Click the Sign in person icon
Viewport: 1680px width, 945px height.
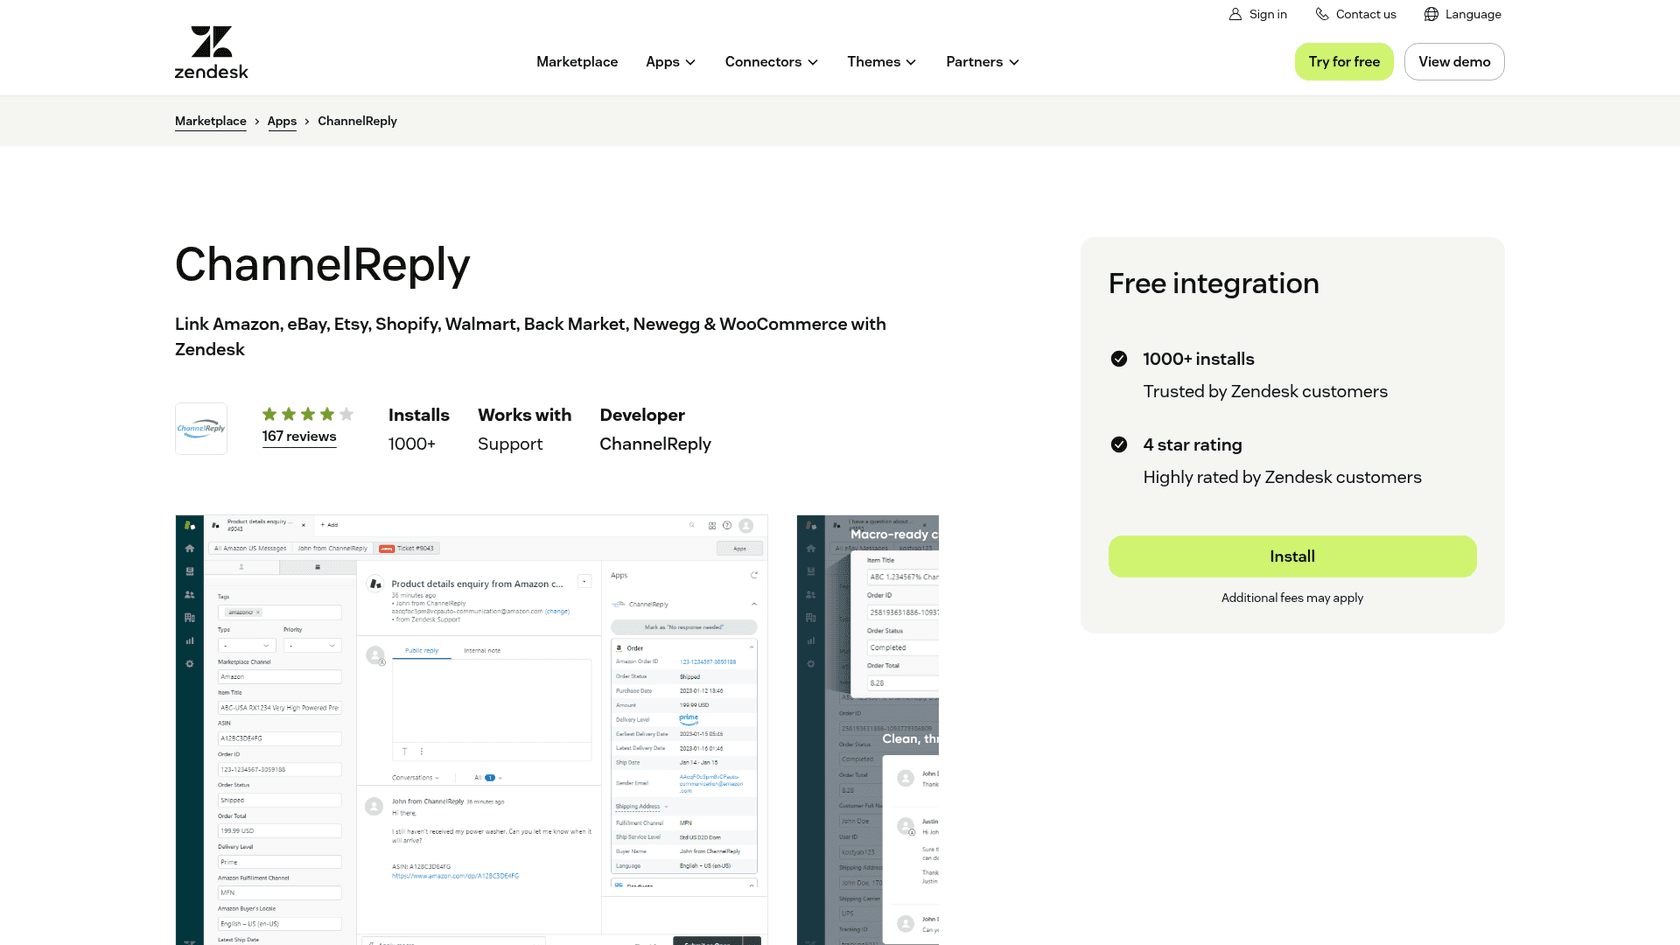coord(1235,14)
